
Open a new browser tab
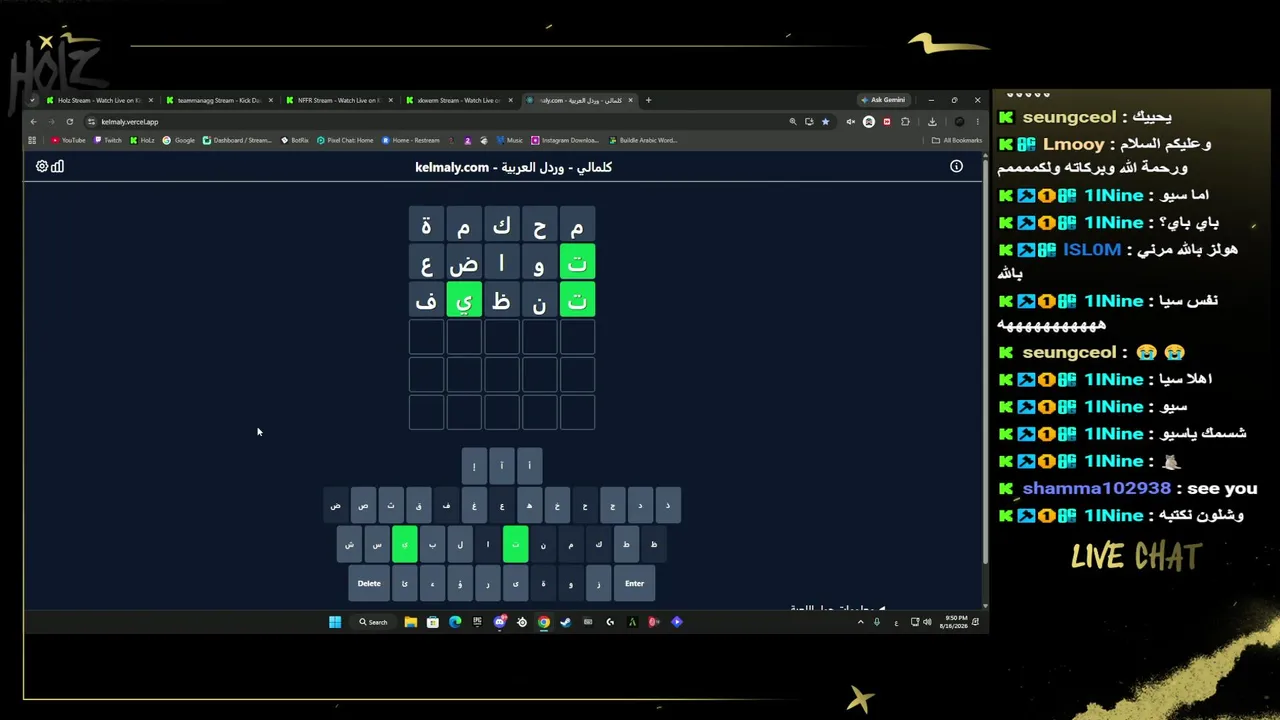pos(648,100)
